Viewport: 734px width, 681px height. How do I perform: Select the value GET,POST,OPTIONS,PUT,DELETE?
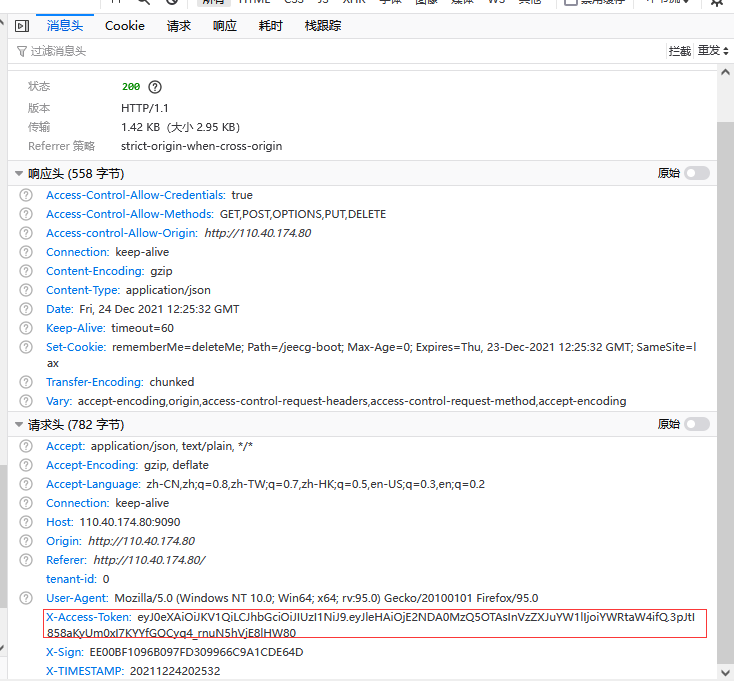click(303, 214)
